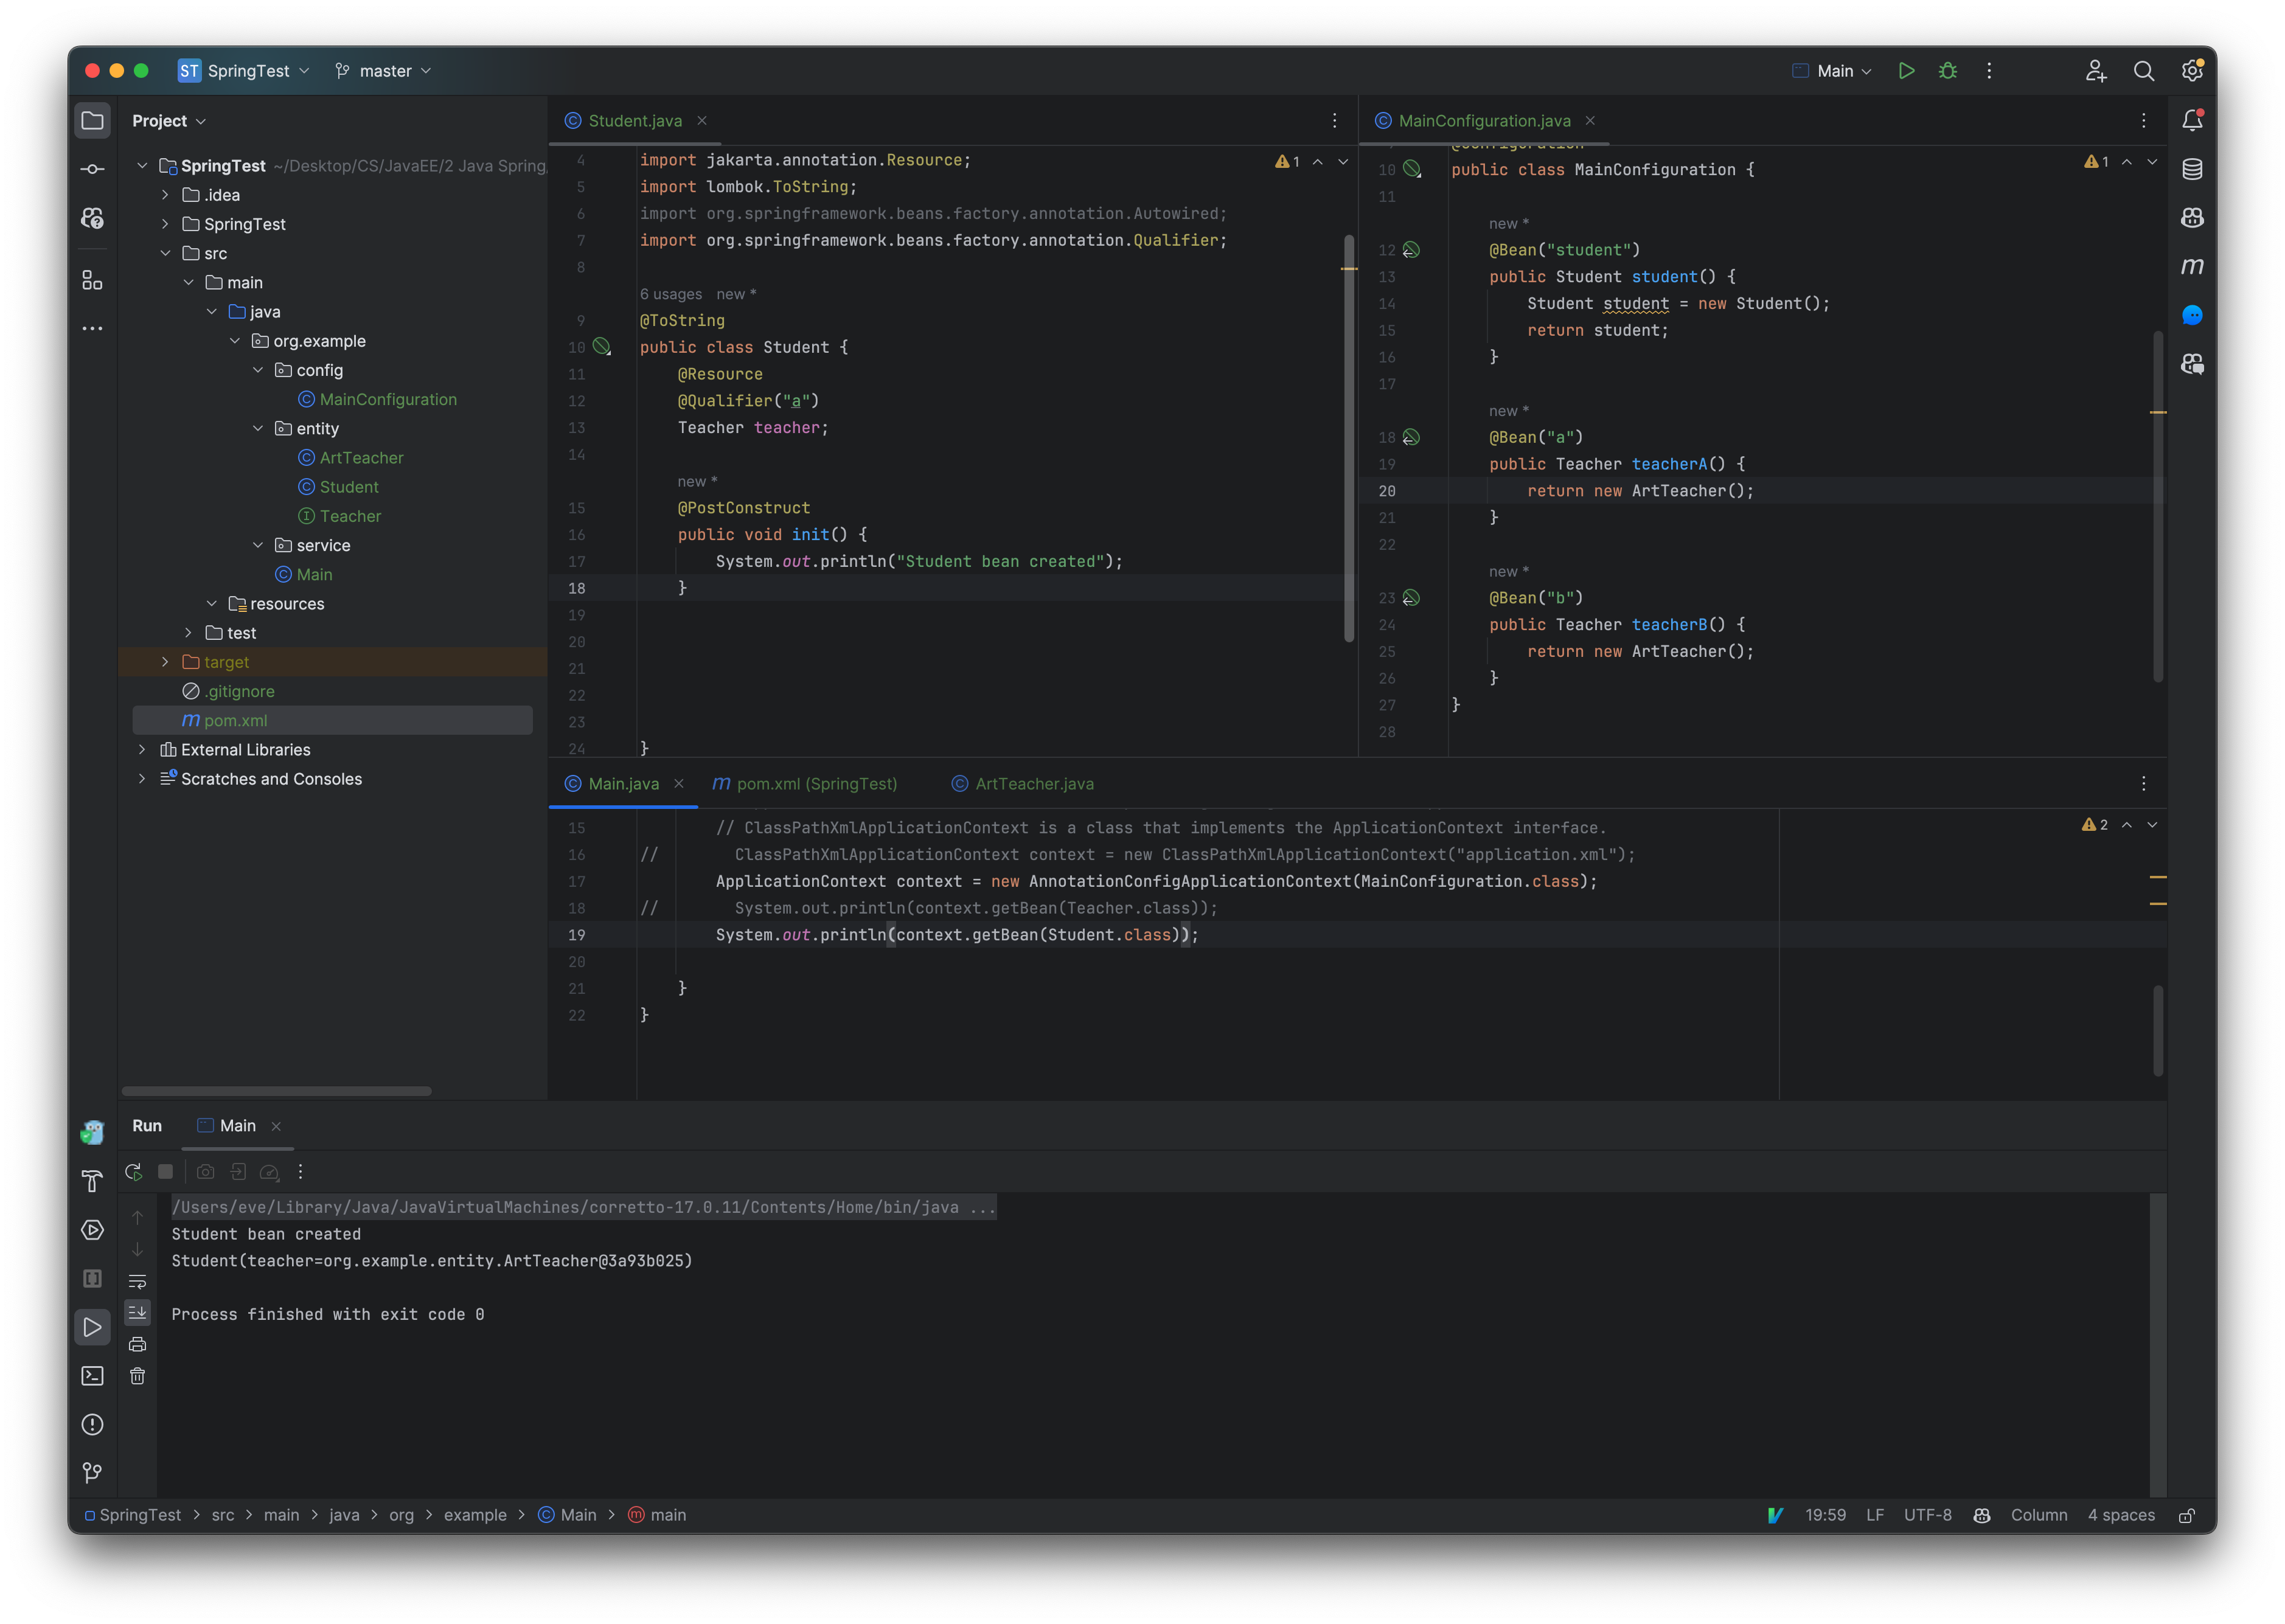Switch to the pom.xml (SpringTest) tab

click(816, 784)
